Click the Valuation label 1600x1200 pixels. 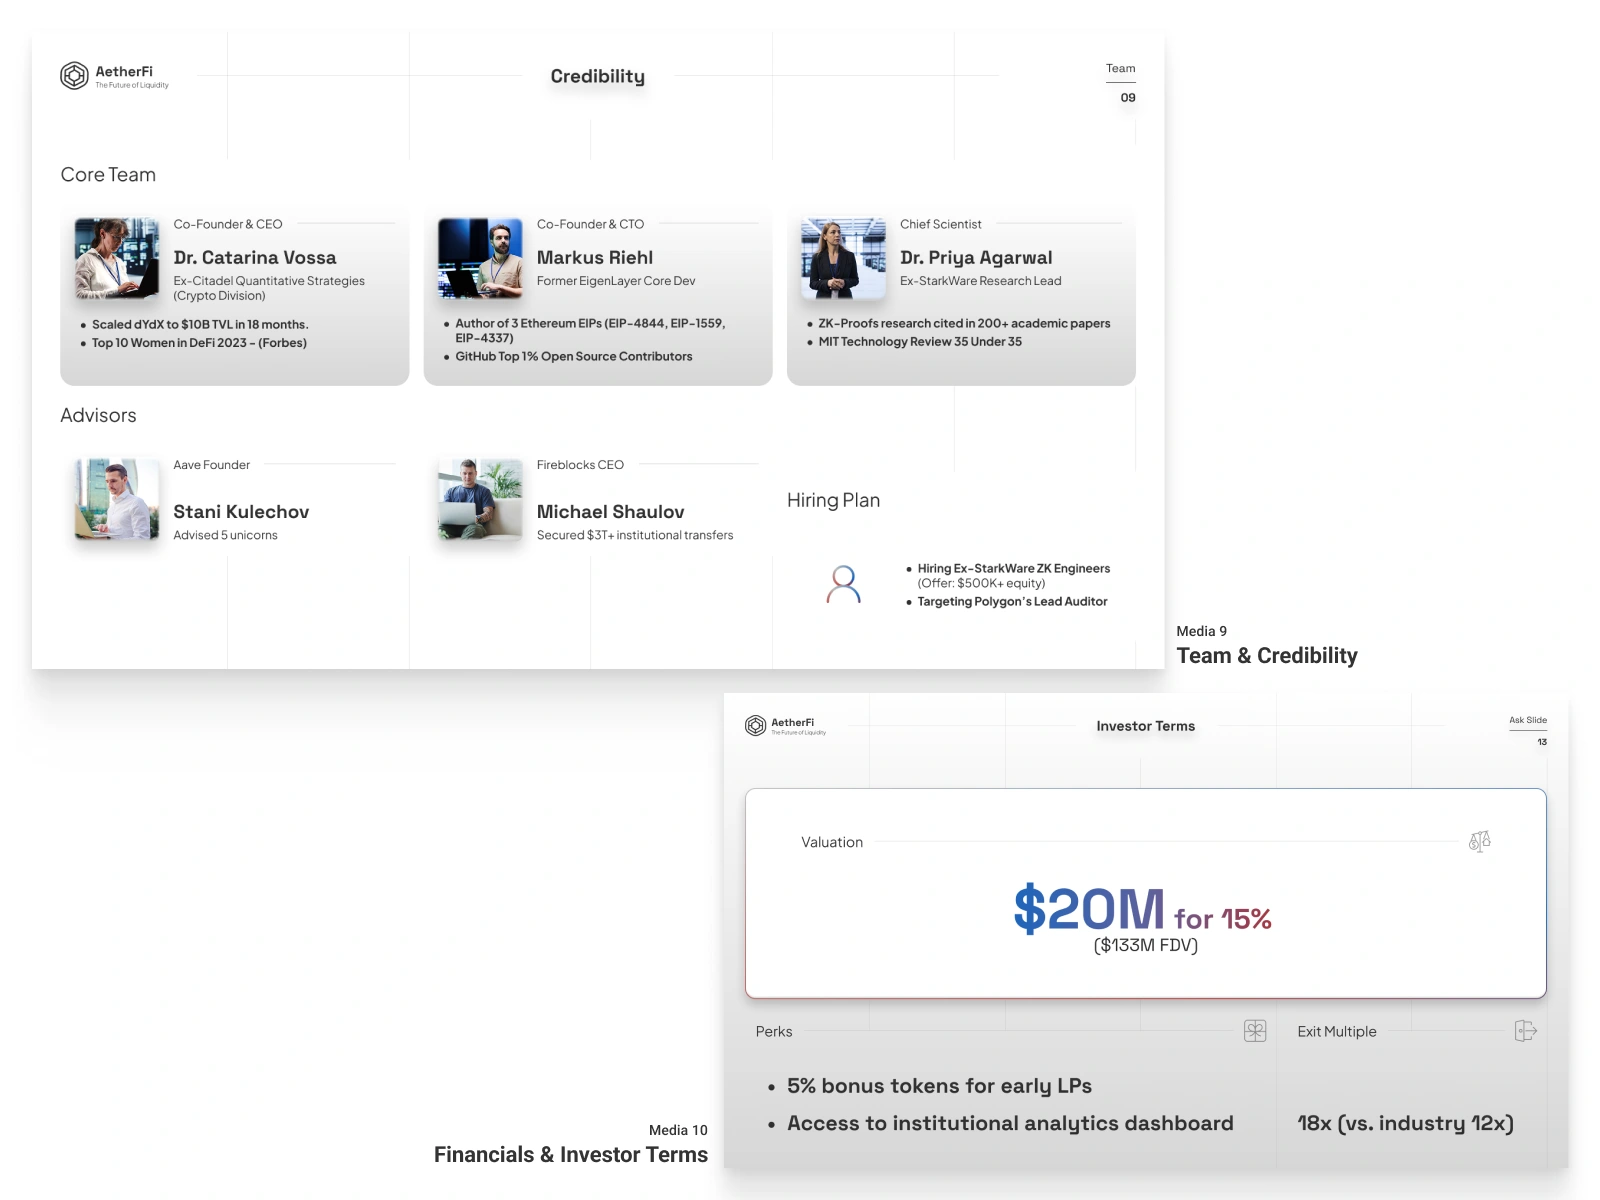(x=832, y=842)
